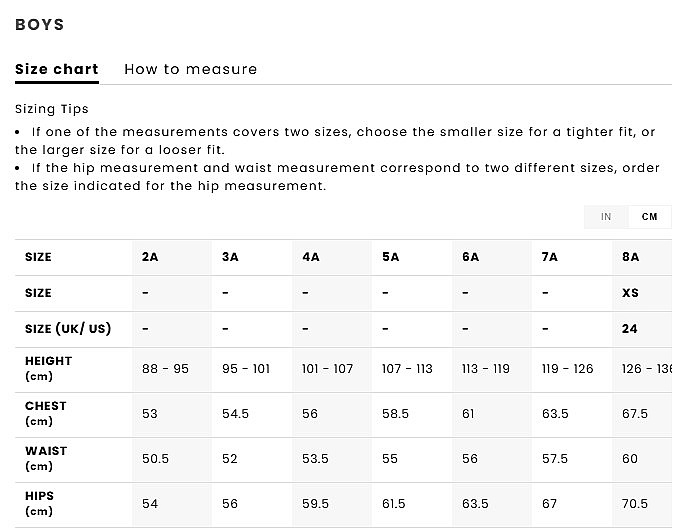Click the 88 - 95 height cell
The height and width of the screenshot is (529, 674).
click(x=165, y=369)
